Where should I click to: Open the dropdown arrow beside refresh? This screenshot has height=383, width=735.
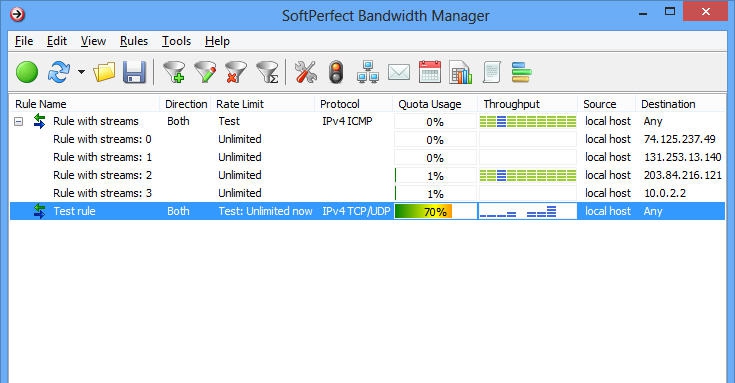click(x=82, y=72)
